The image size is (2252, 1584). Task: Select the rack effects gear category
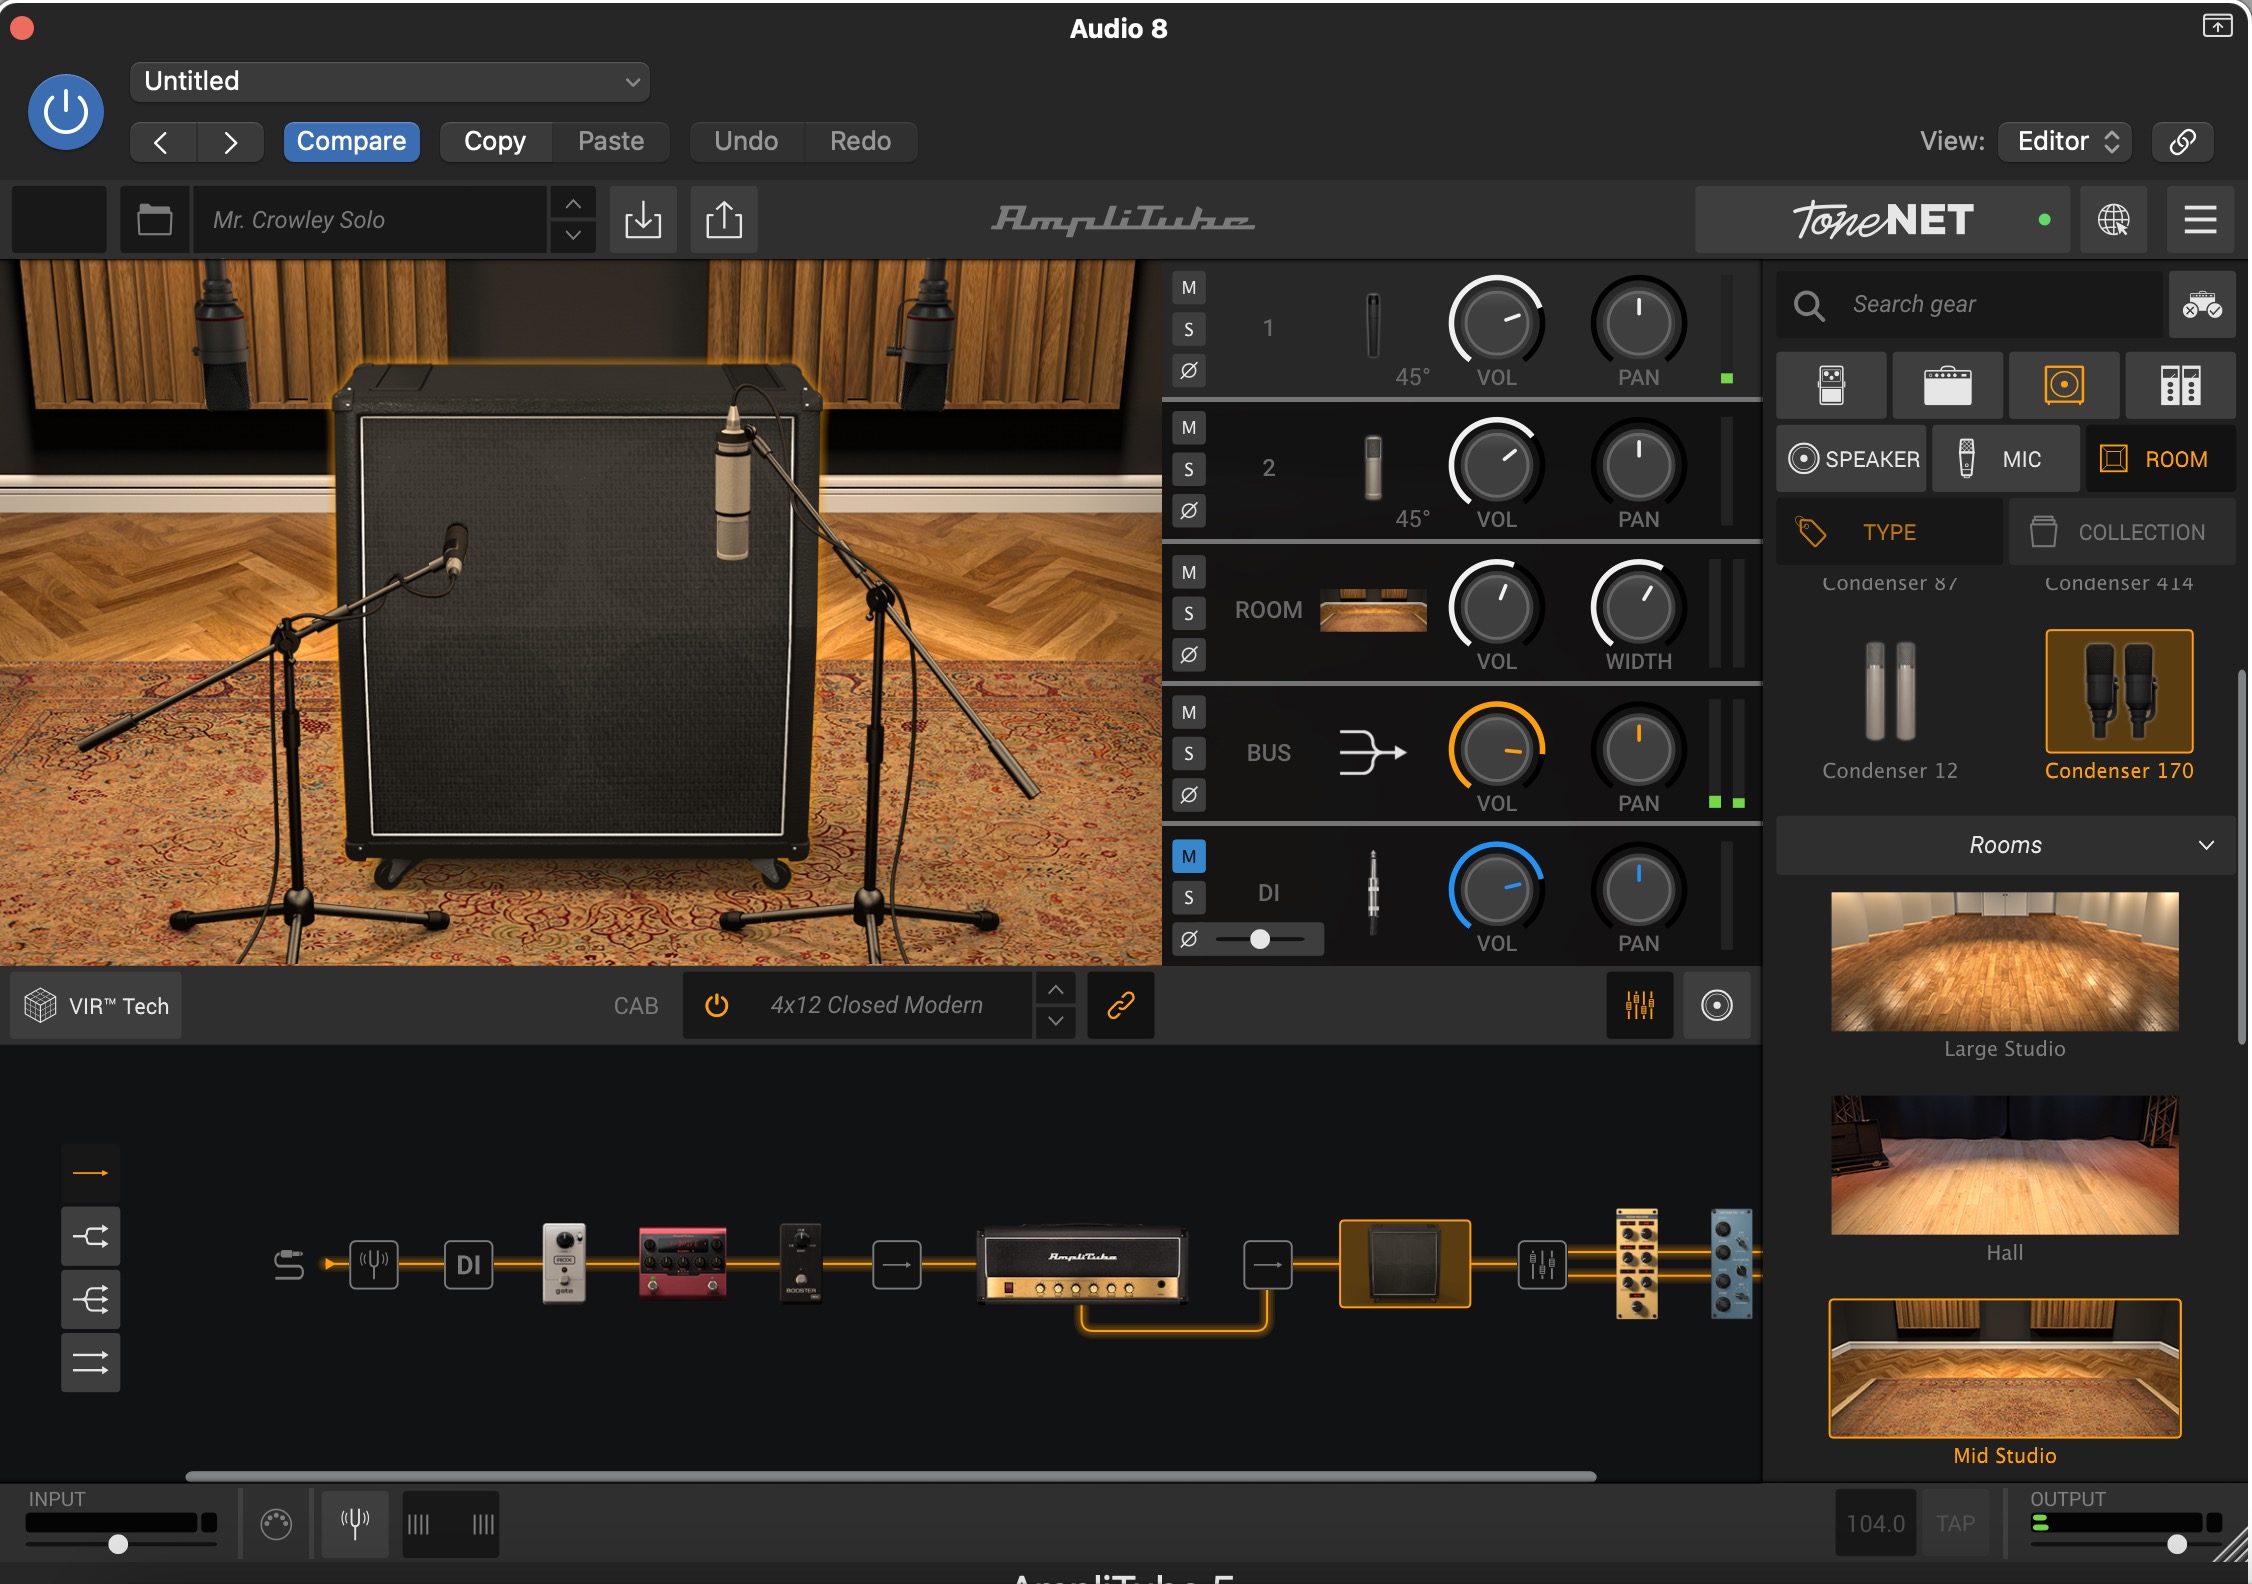pyautogui.click(x=2180, y=385)
